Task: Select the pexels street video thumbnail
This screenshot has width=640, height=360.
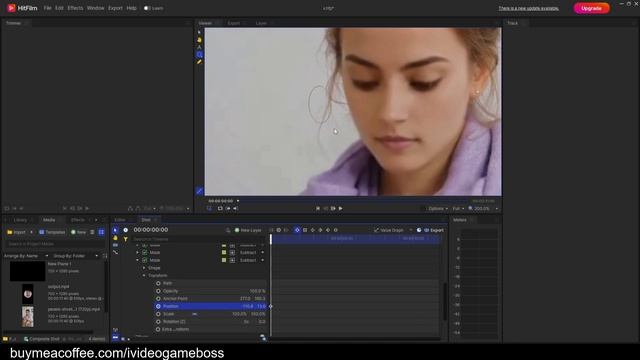Action: pyautogui.click(x=28, y=316)
